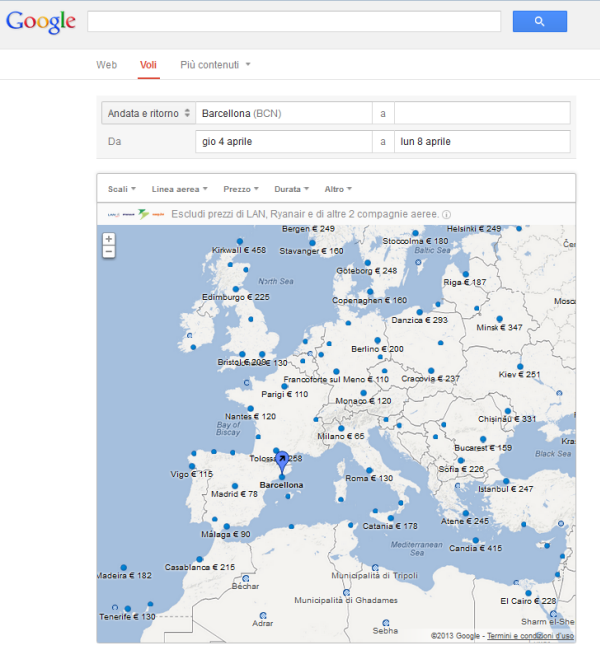The width and height of the screenshot is (600, 648).
Task: Click the Copenaghen € 160 price label
Action: click(369, 300)
